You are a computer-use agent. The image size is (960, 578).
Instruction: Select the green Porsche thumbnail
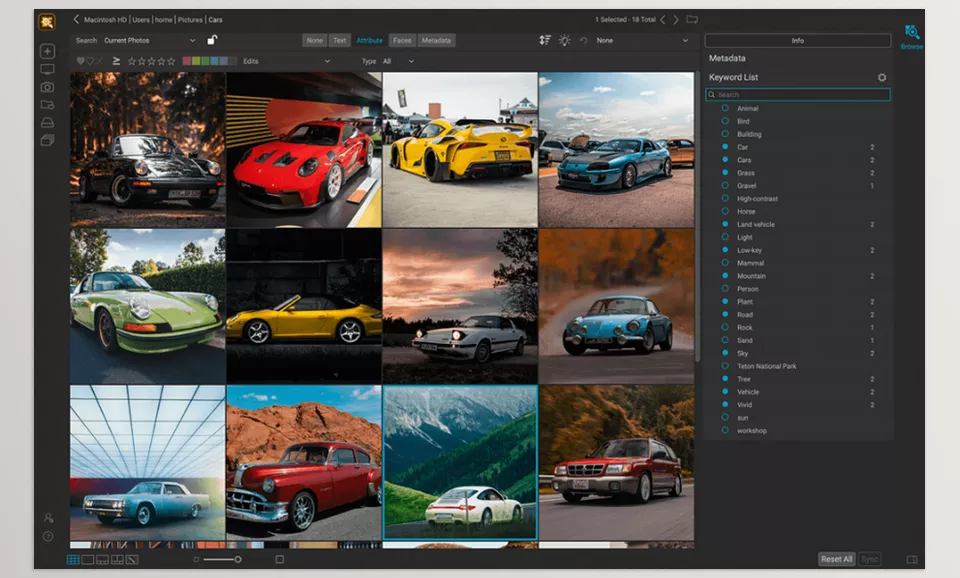point(148,307)
